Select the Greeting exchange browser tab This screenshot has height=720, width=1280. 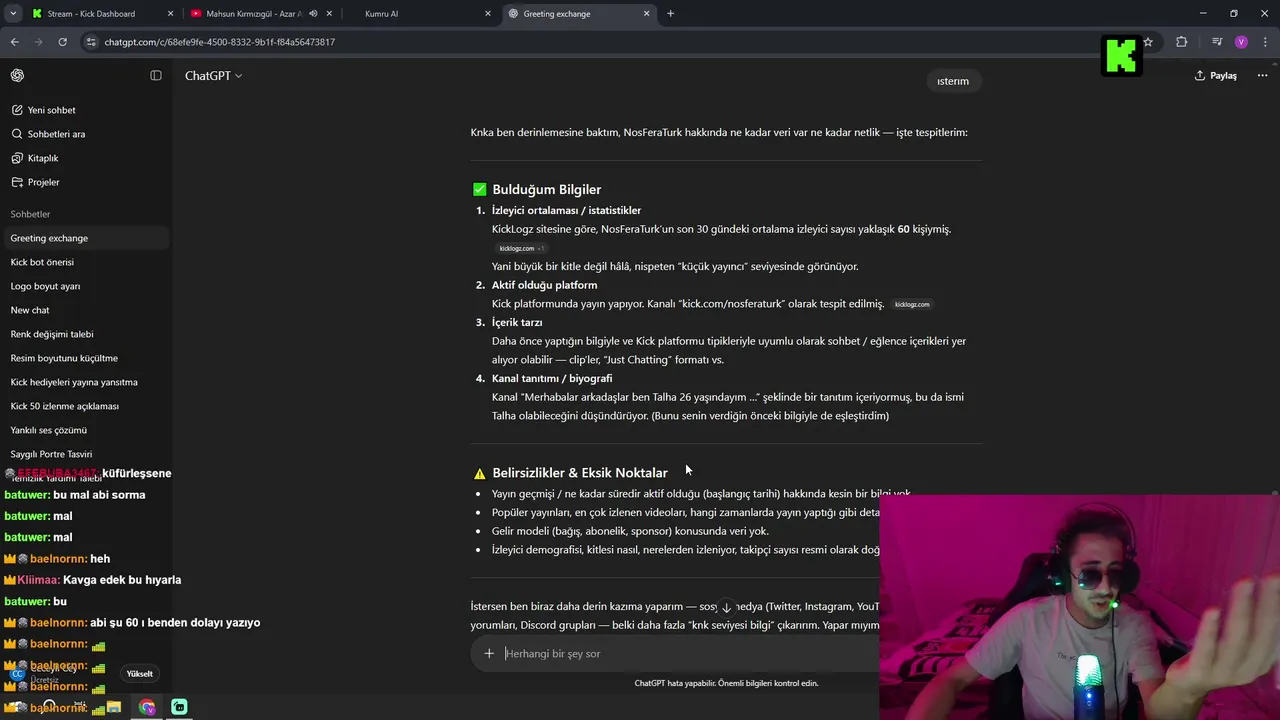(579, 14)
